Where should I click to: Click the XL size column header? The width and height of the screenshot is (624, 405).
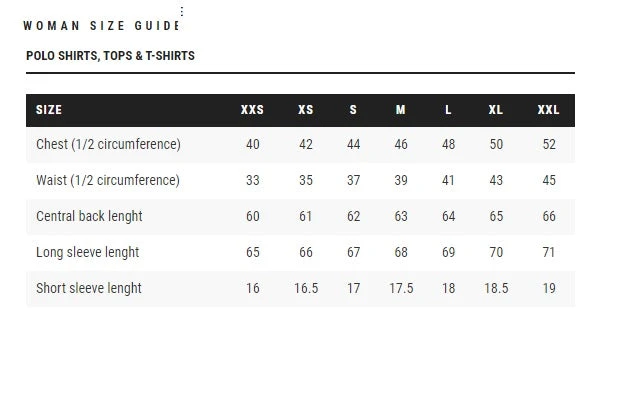496,110
